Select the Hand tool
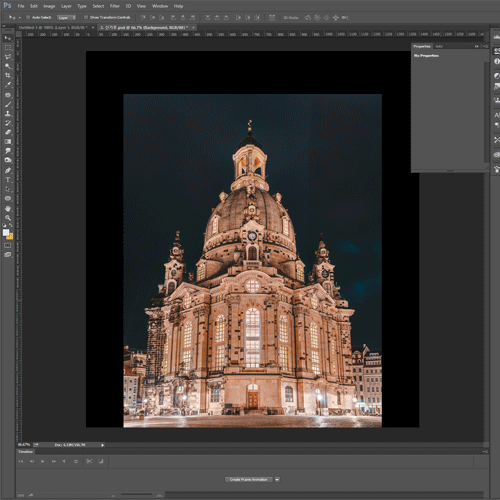 tap(8, 209)
